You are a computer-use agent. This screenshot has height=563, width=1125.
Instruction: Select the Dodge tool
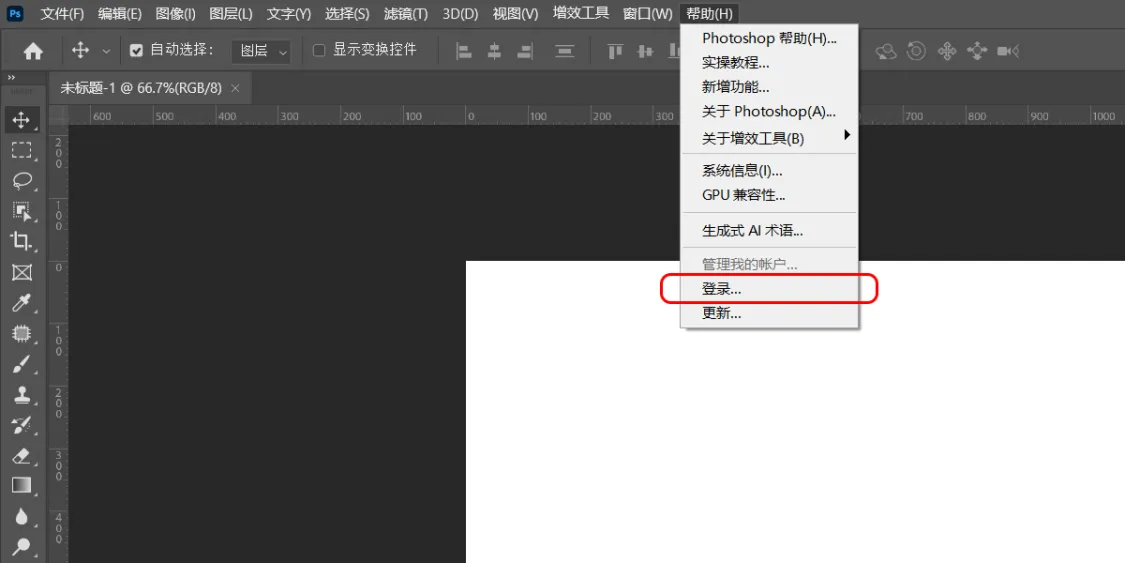click(x=22, y=547)
